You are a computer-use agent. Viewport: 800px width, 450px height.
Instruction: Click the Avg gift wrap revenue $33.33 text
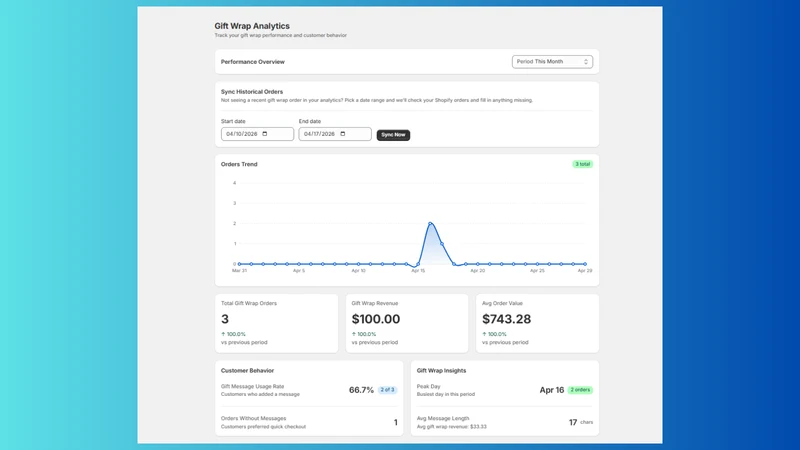(452, 427)
